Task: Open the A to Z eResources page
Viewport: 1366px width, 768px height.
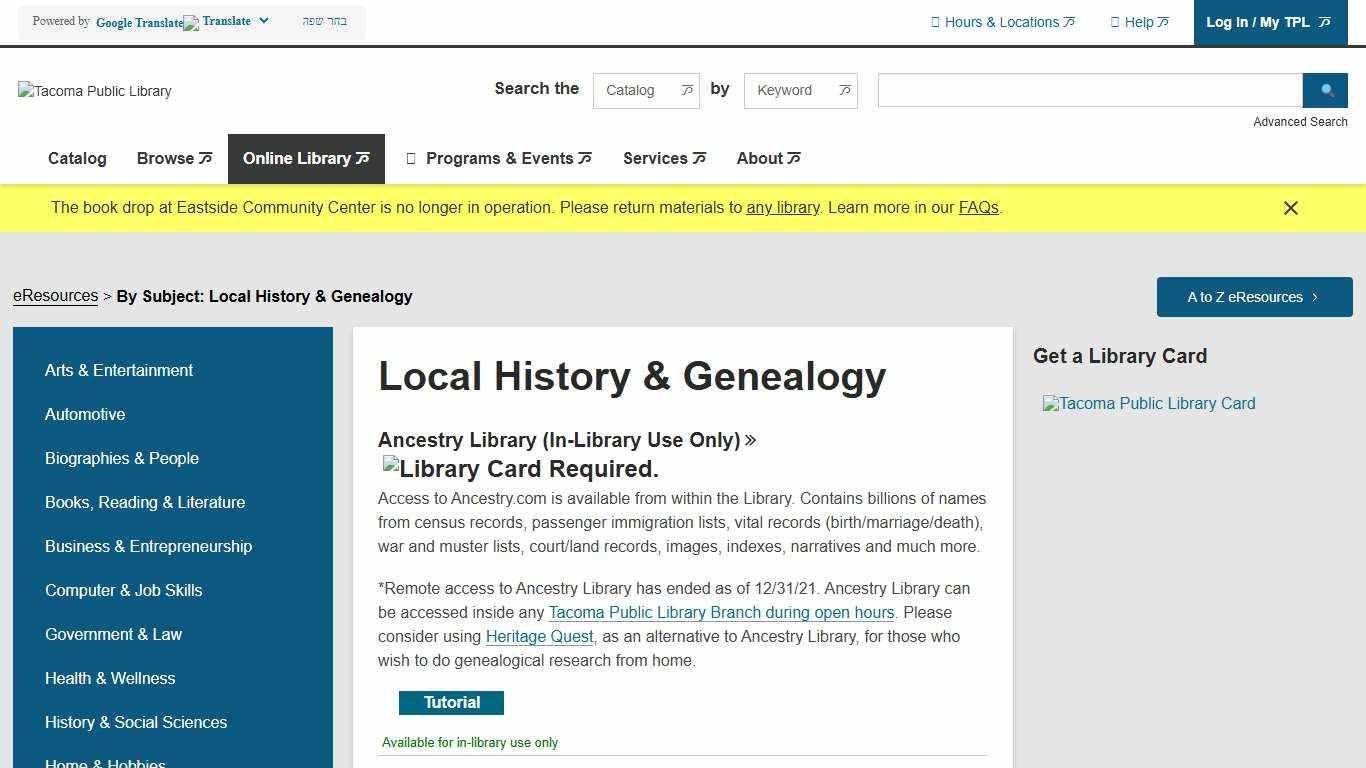Action: 1252,297
